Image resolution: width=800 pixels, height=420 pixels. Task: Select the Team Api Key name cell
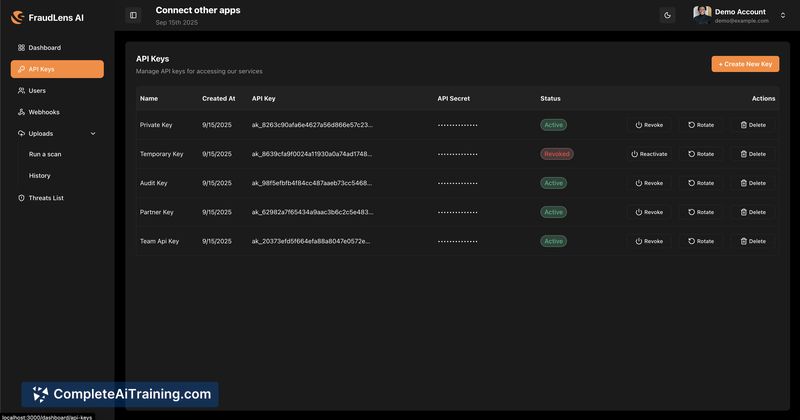(159, 241)
